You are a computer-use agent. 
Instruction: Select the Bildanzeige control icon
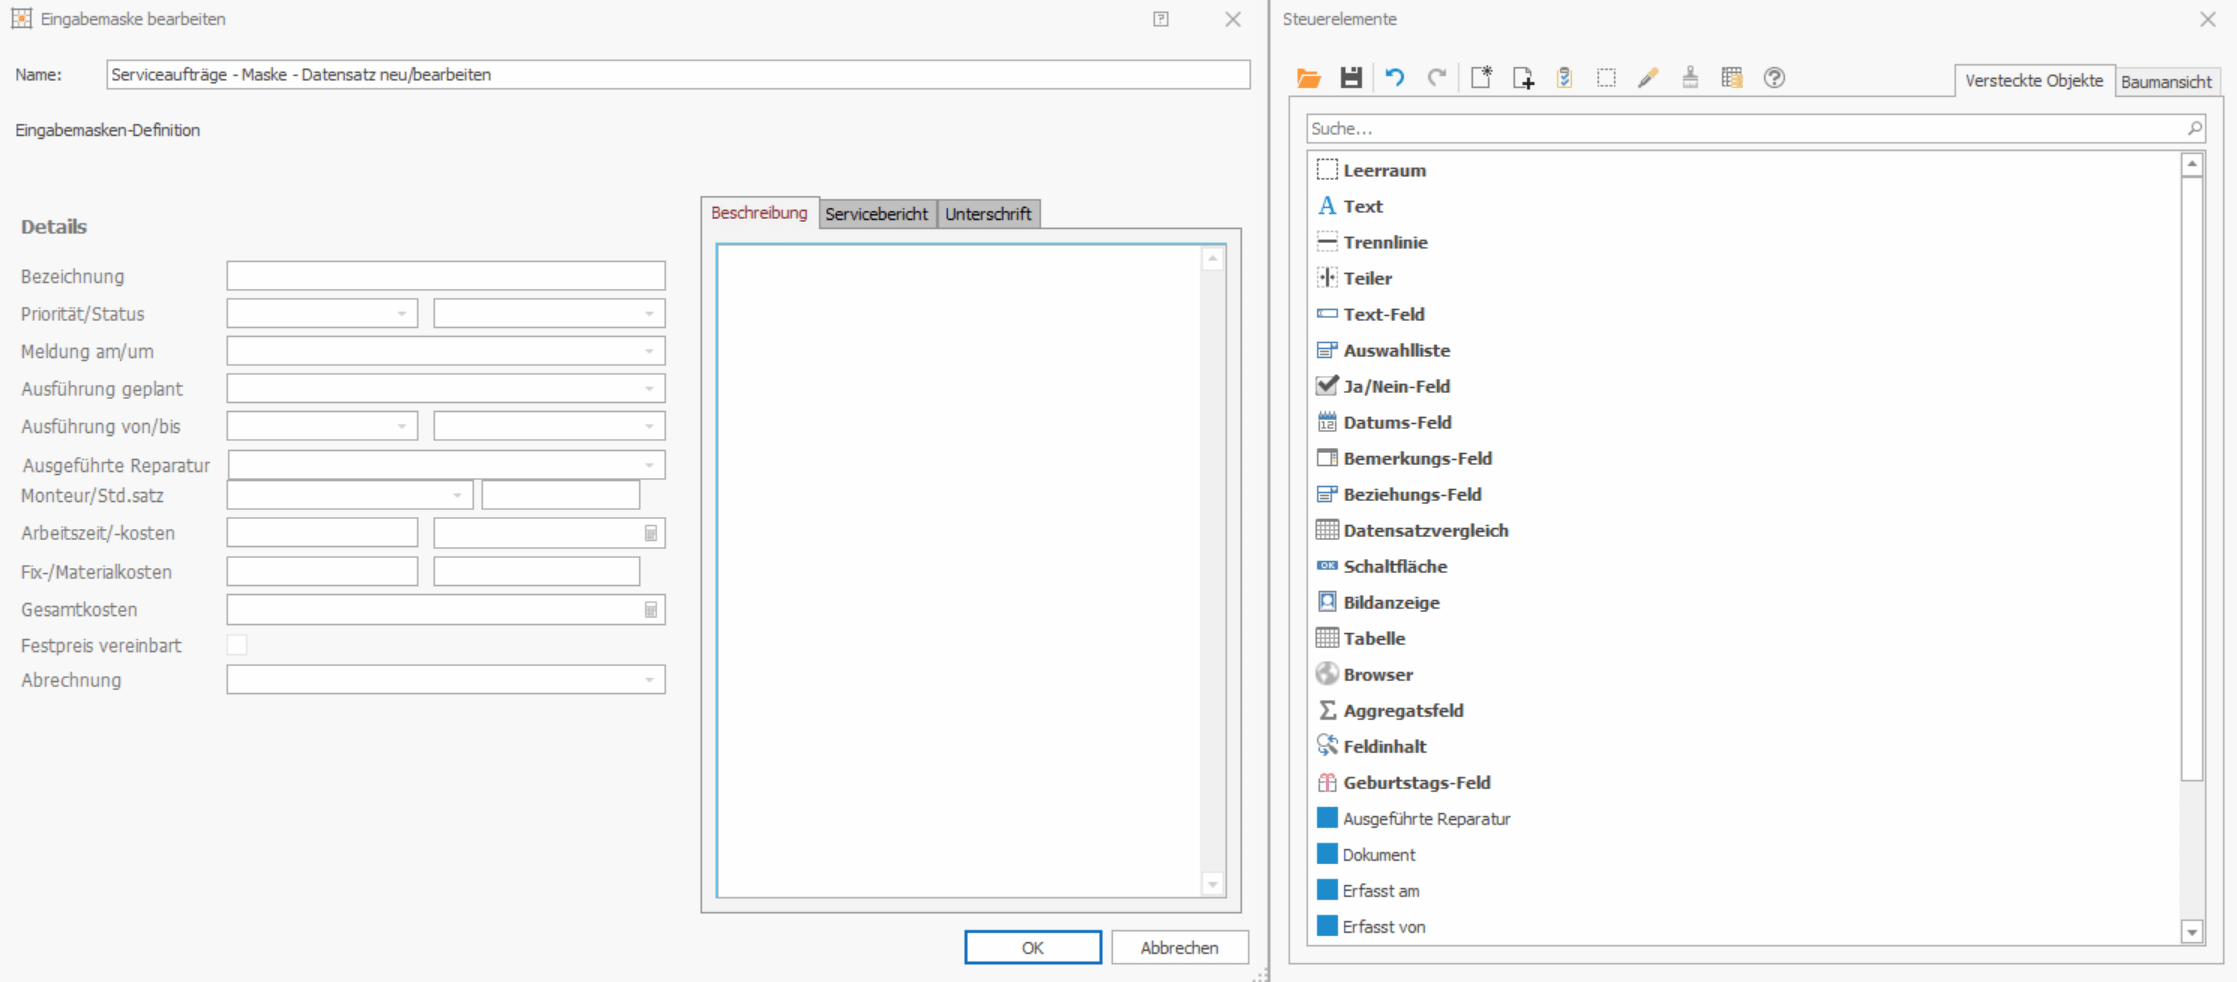tap(1327, 602)
